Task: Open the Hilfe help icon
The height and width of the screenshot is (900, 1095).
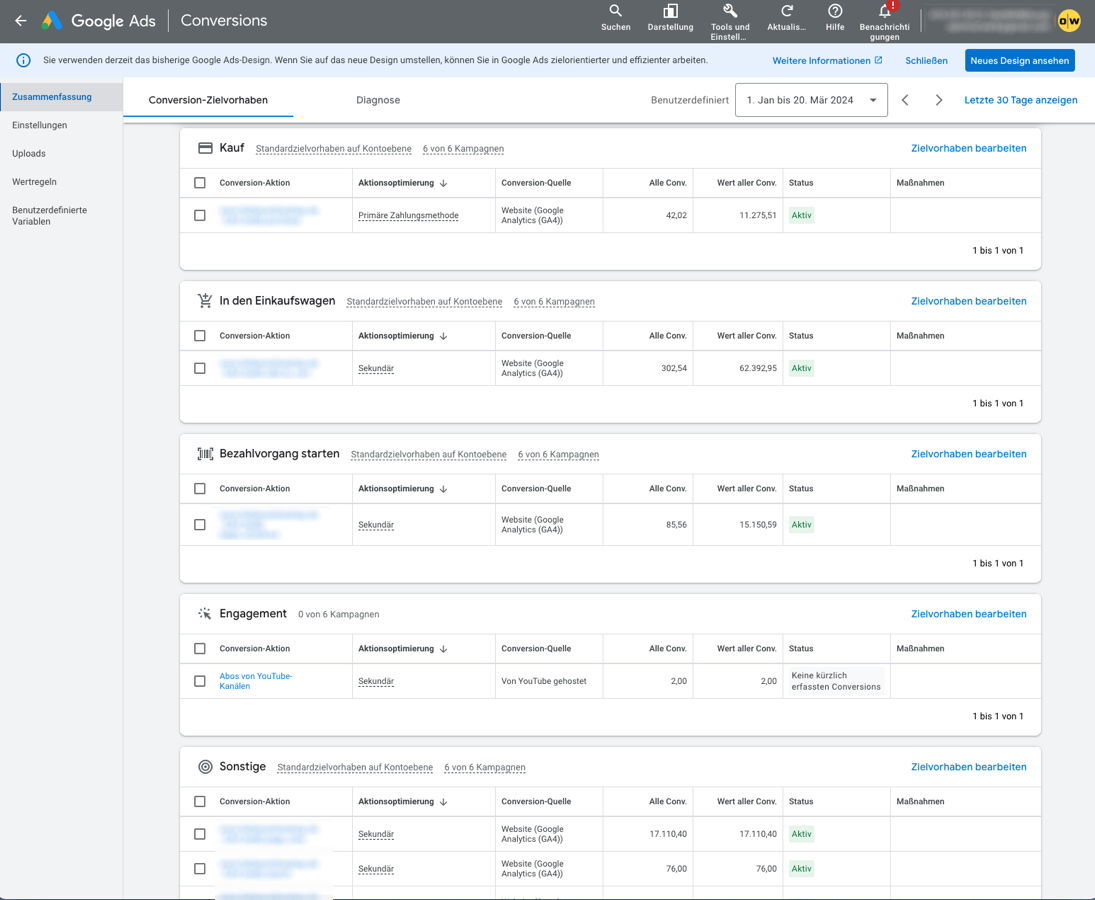Action: 835,11
